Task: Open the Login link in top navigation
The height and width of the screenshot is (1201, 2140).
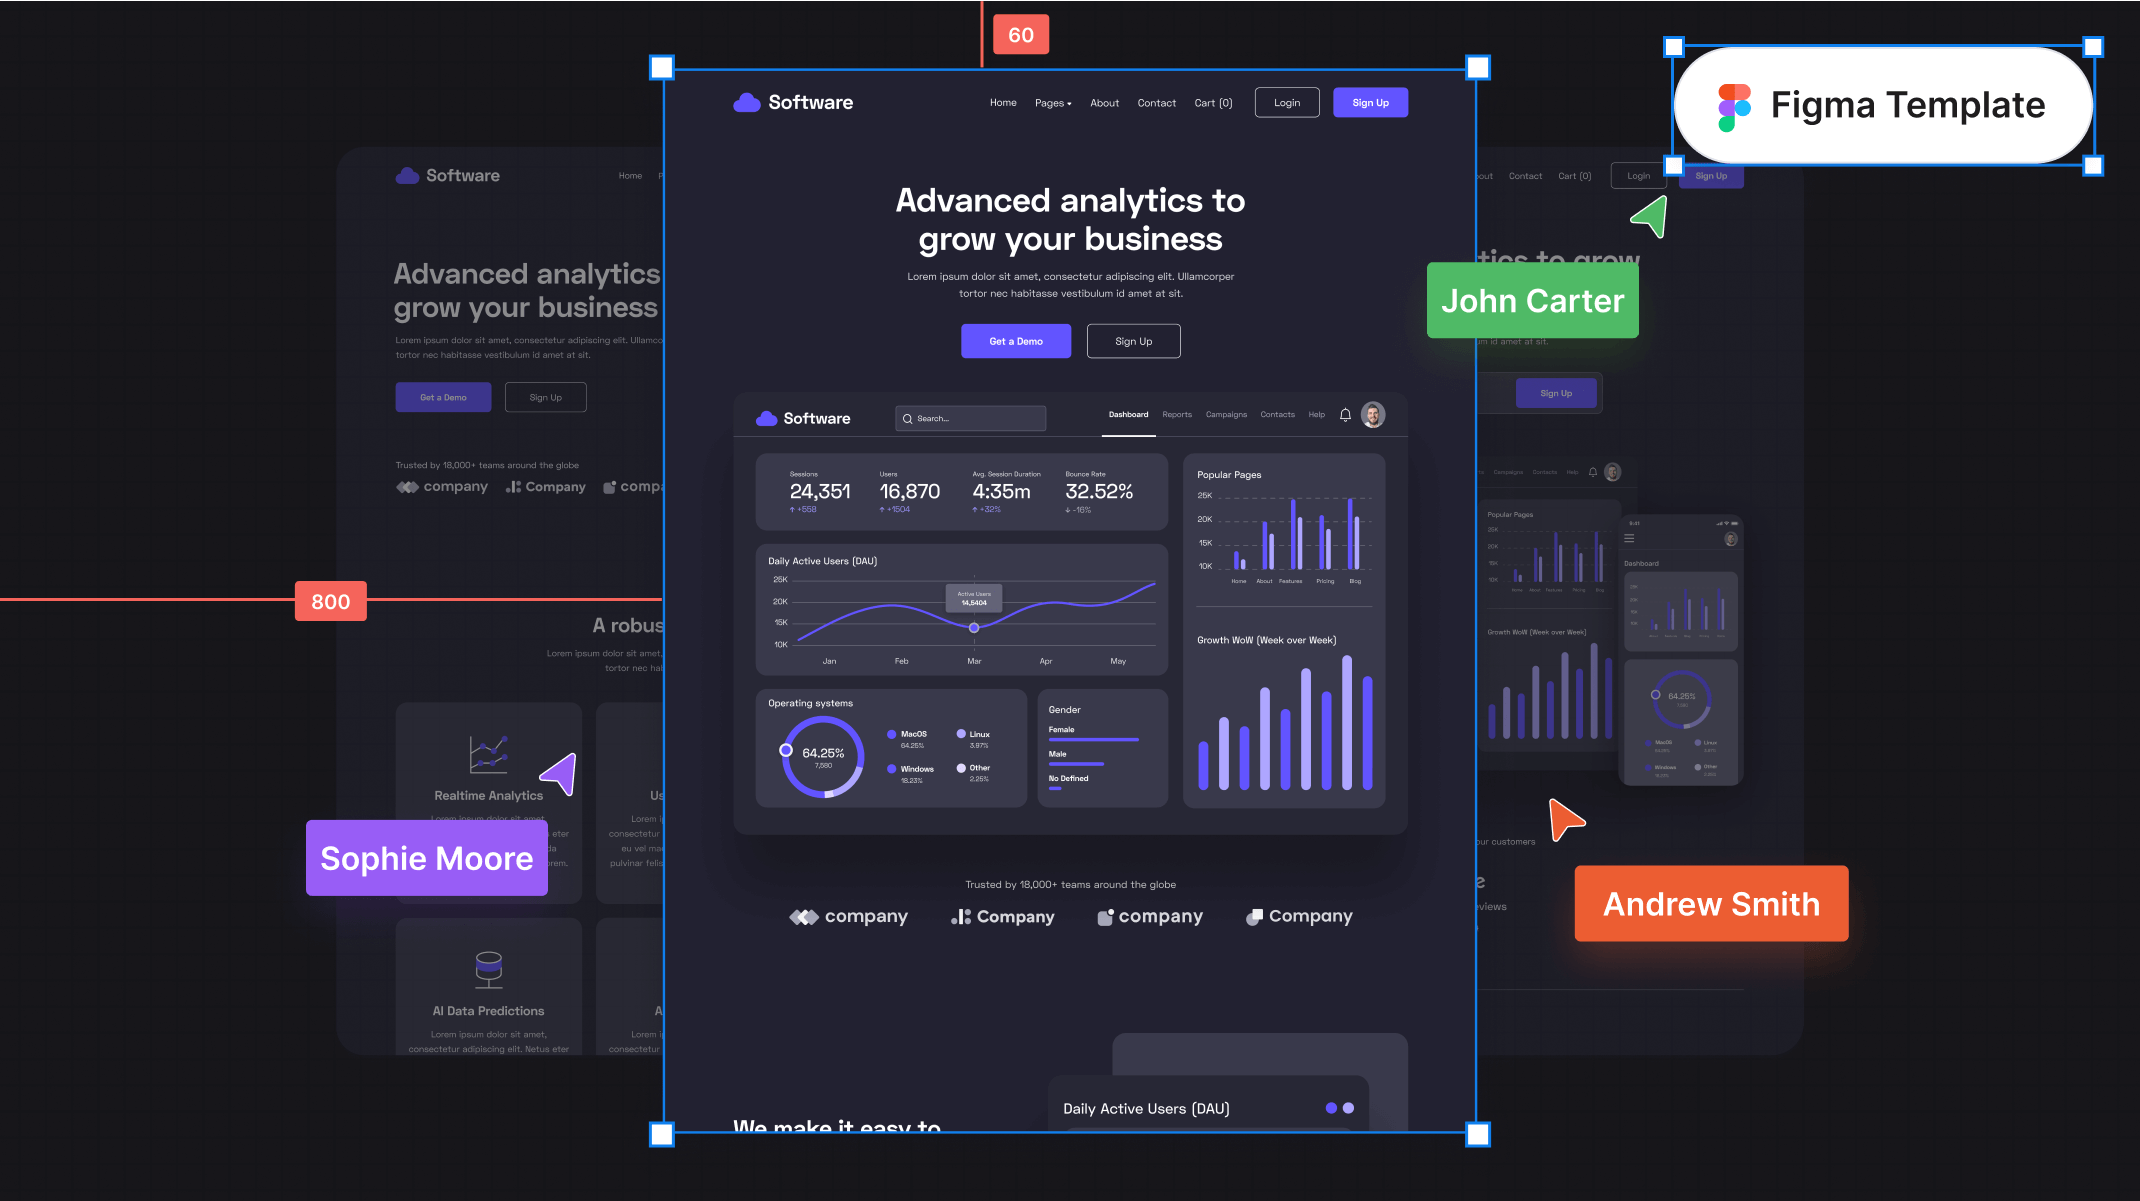Action: (x=1286, y=103)
